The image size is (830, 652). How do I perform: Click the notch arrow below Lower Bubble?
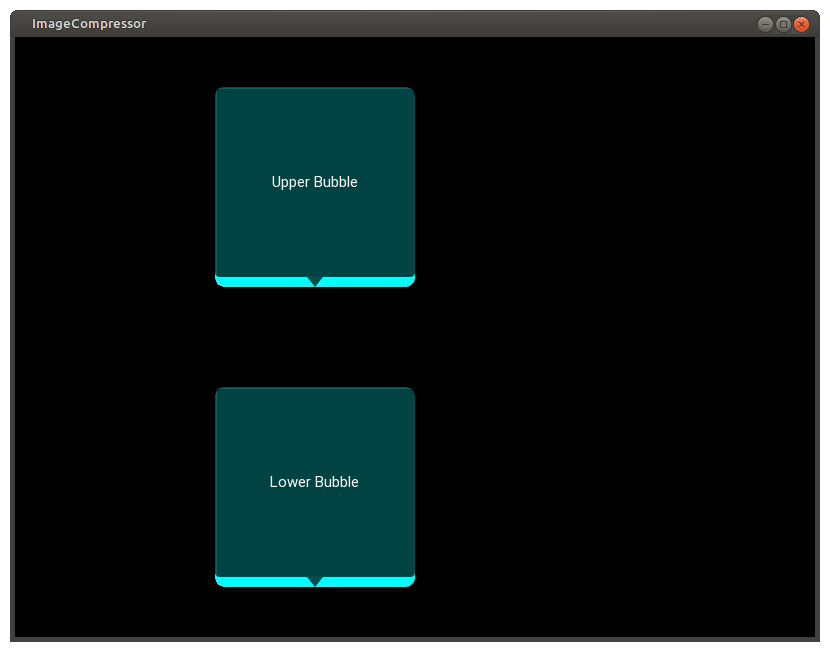[314, 582]
